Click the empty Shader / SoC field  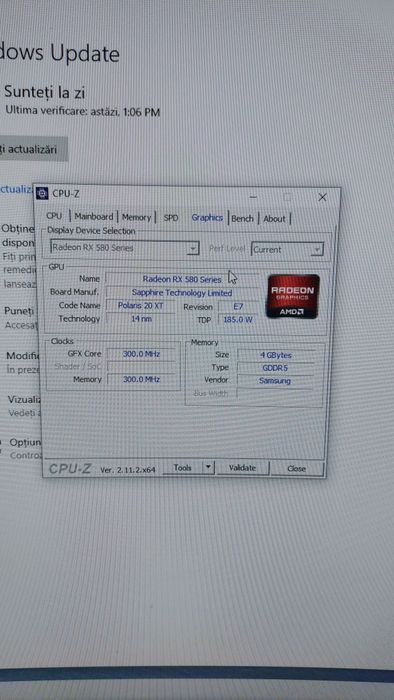(141, 367)
